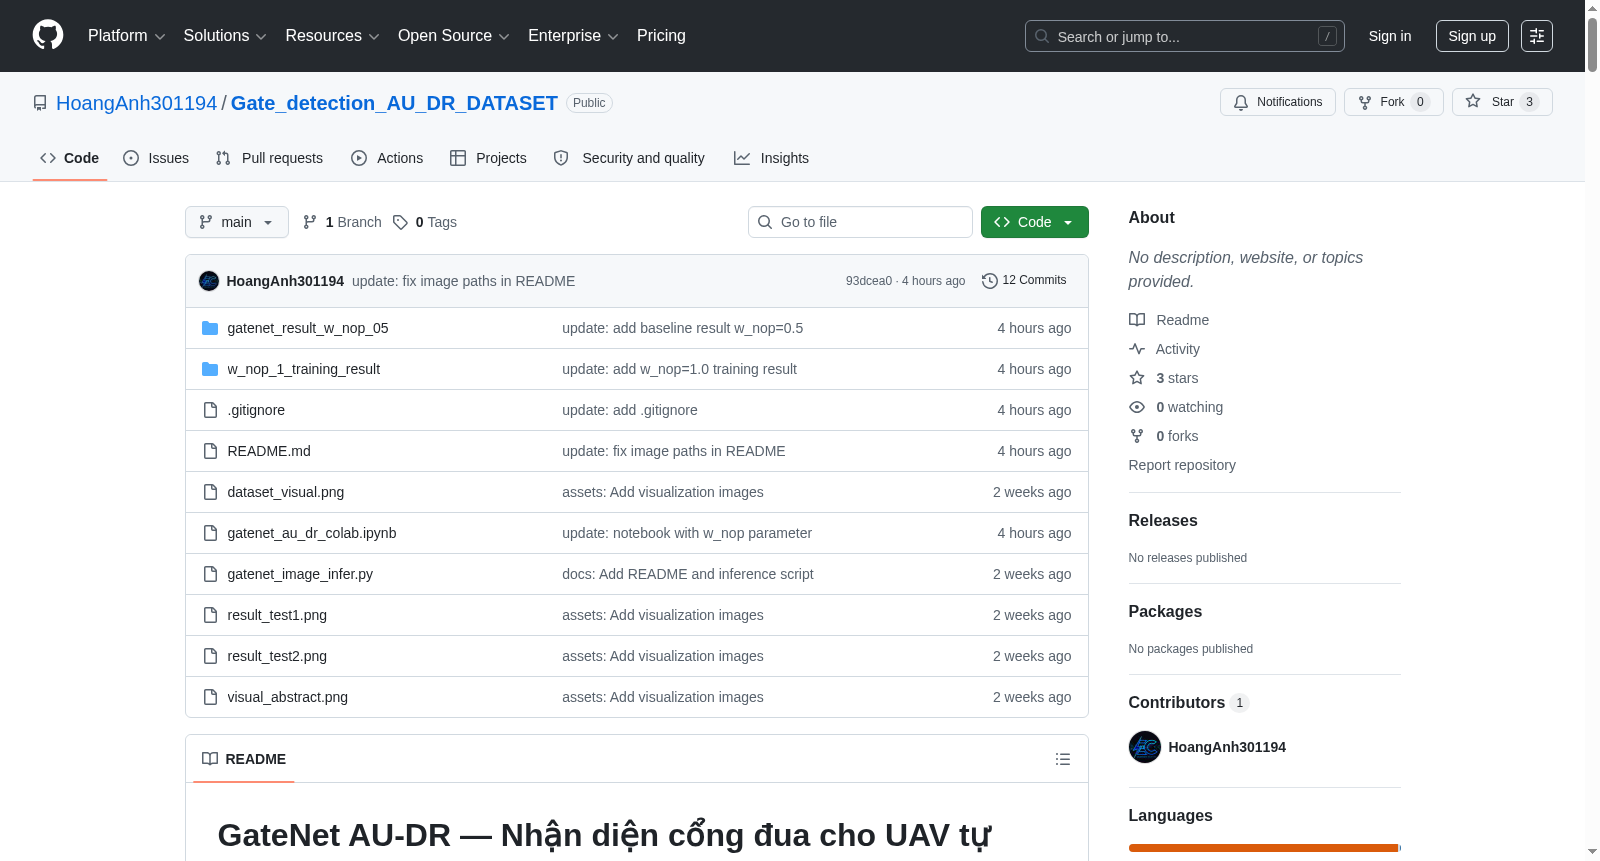Open the Security and quality tab

[629, 158]
